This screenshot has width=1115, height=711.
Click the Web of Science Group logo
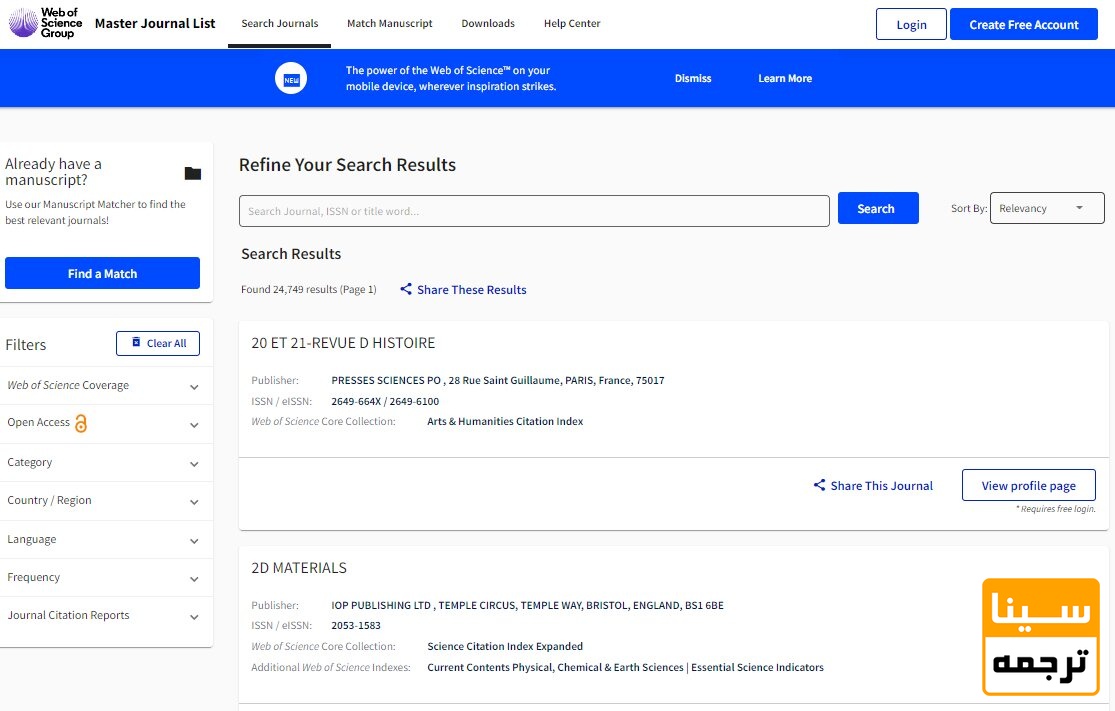coord(46,23)
